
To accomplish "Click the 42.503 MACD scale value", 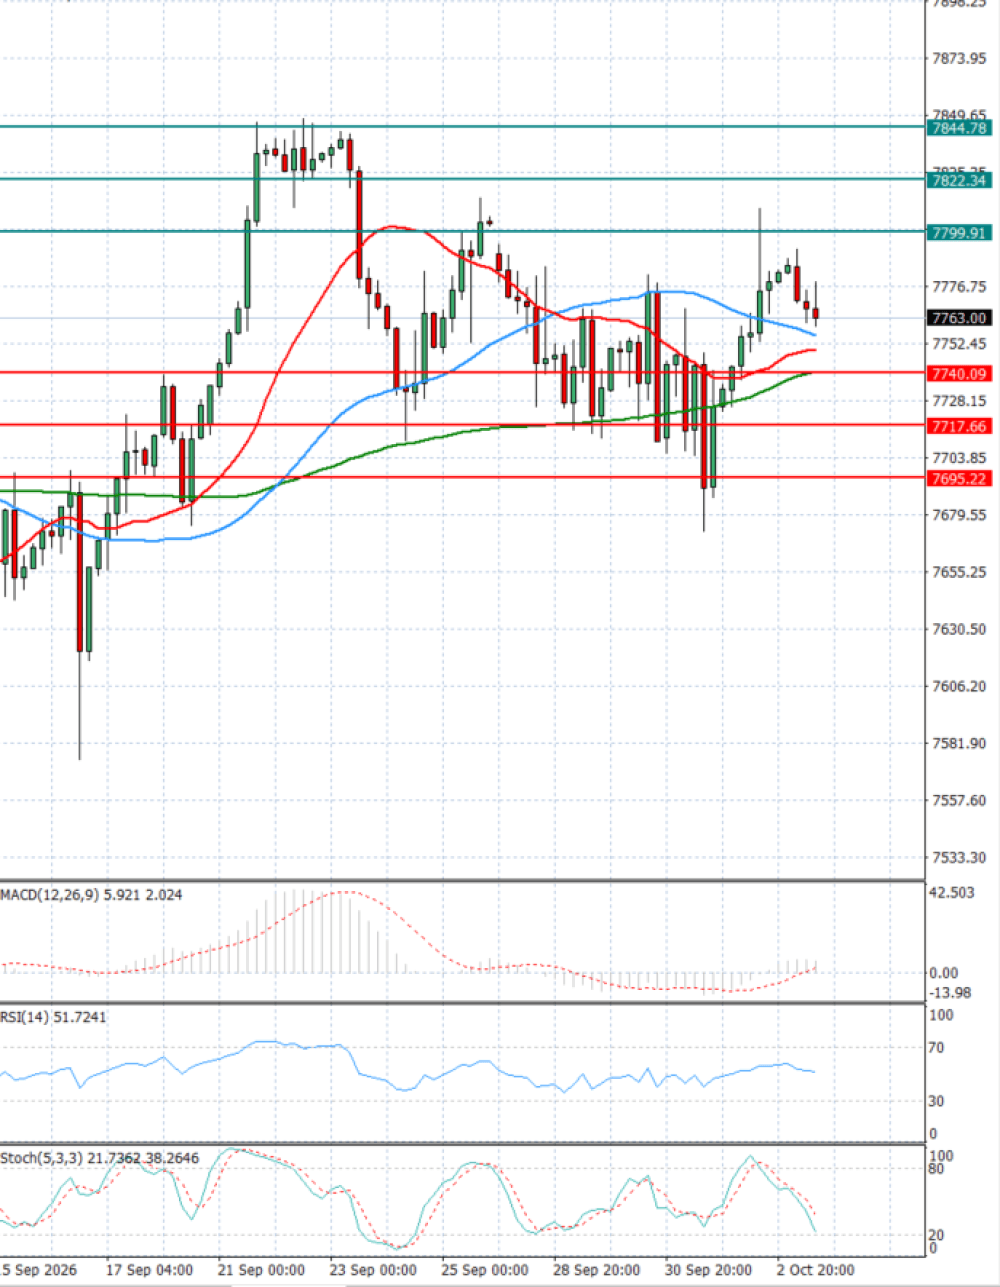I will click(951, 892).
